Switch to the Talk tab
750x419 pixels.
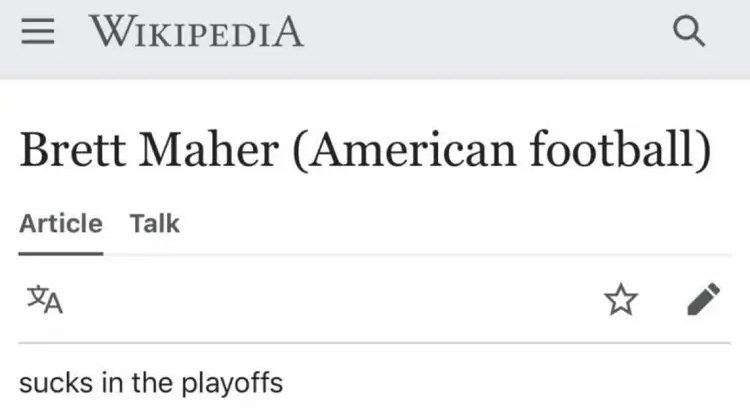[x=154, y=223]
